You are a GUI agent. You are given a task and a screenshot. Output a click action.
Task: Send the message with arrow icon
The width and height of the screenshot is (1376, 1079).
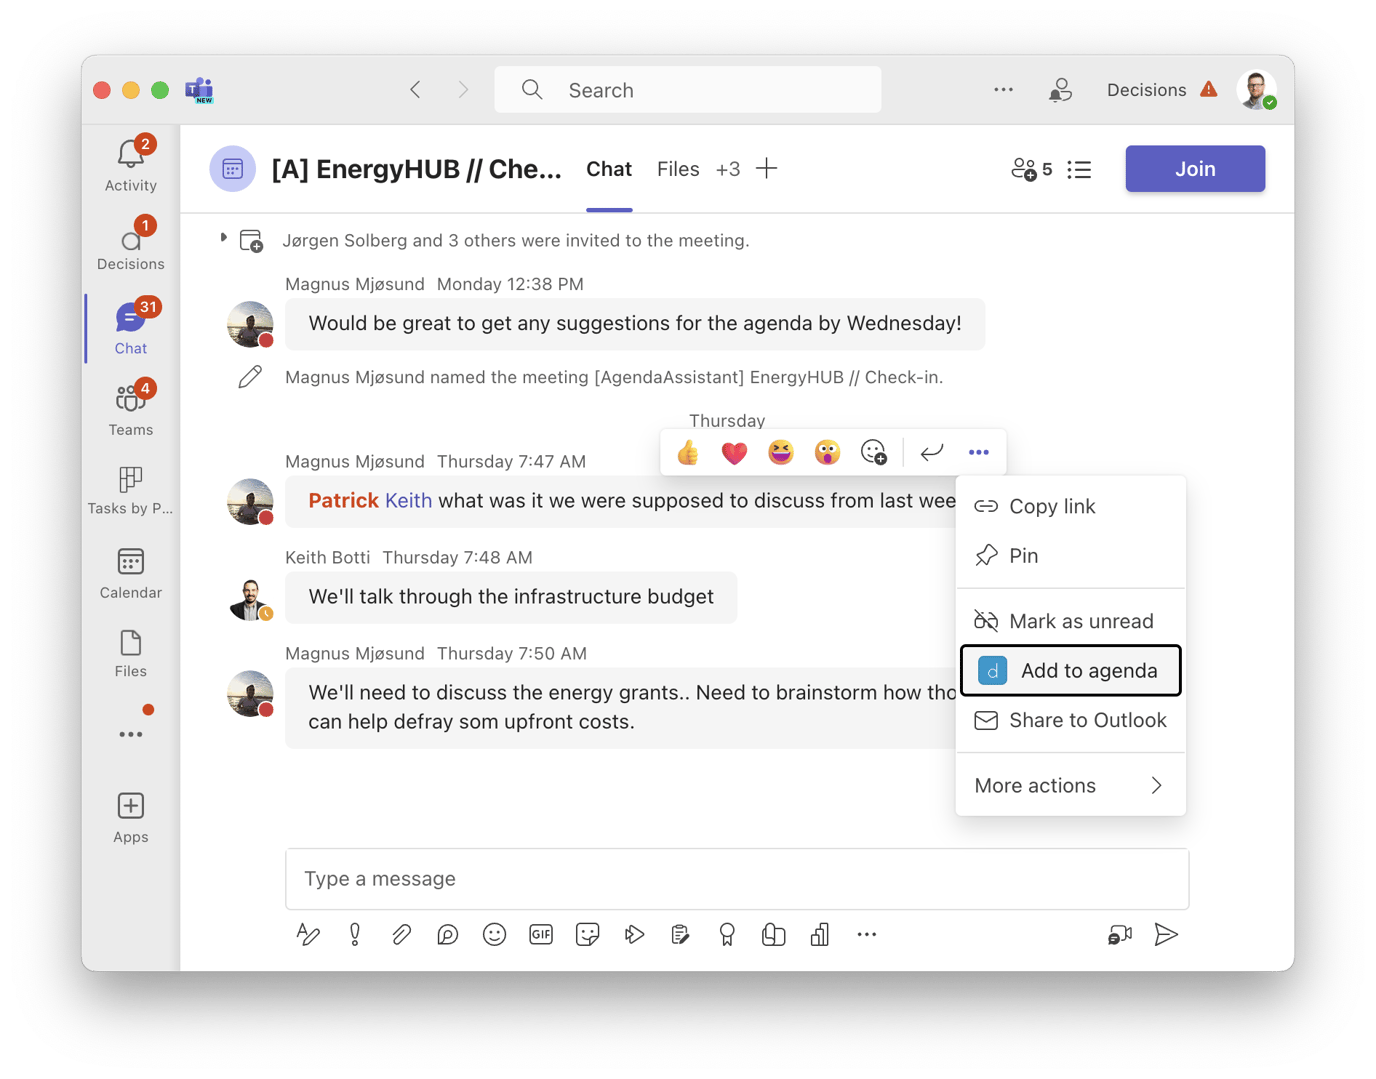(x=1166, y=935)
